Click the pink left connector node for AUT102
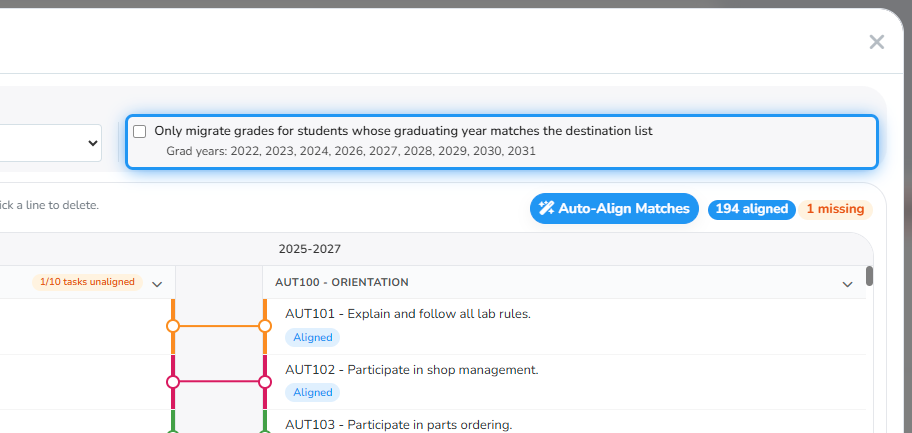This screenshot has width=912, height=433. (x=173, y=382)
